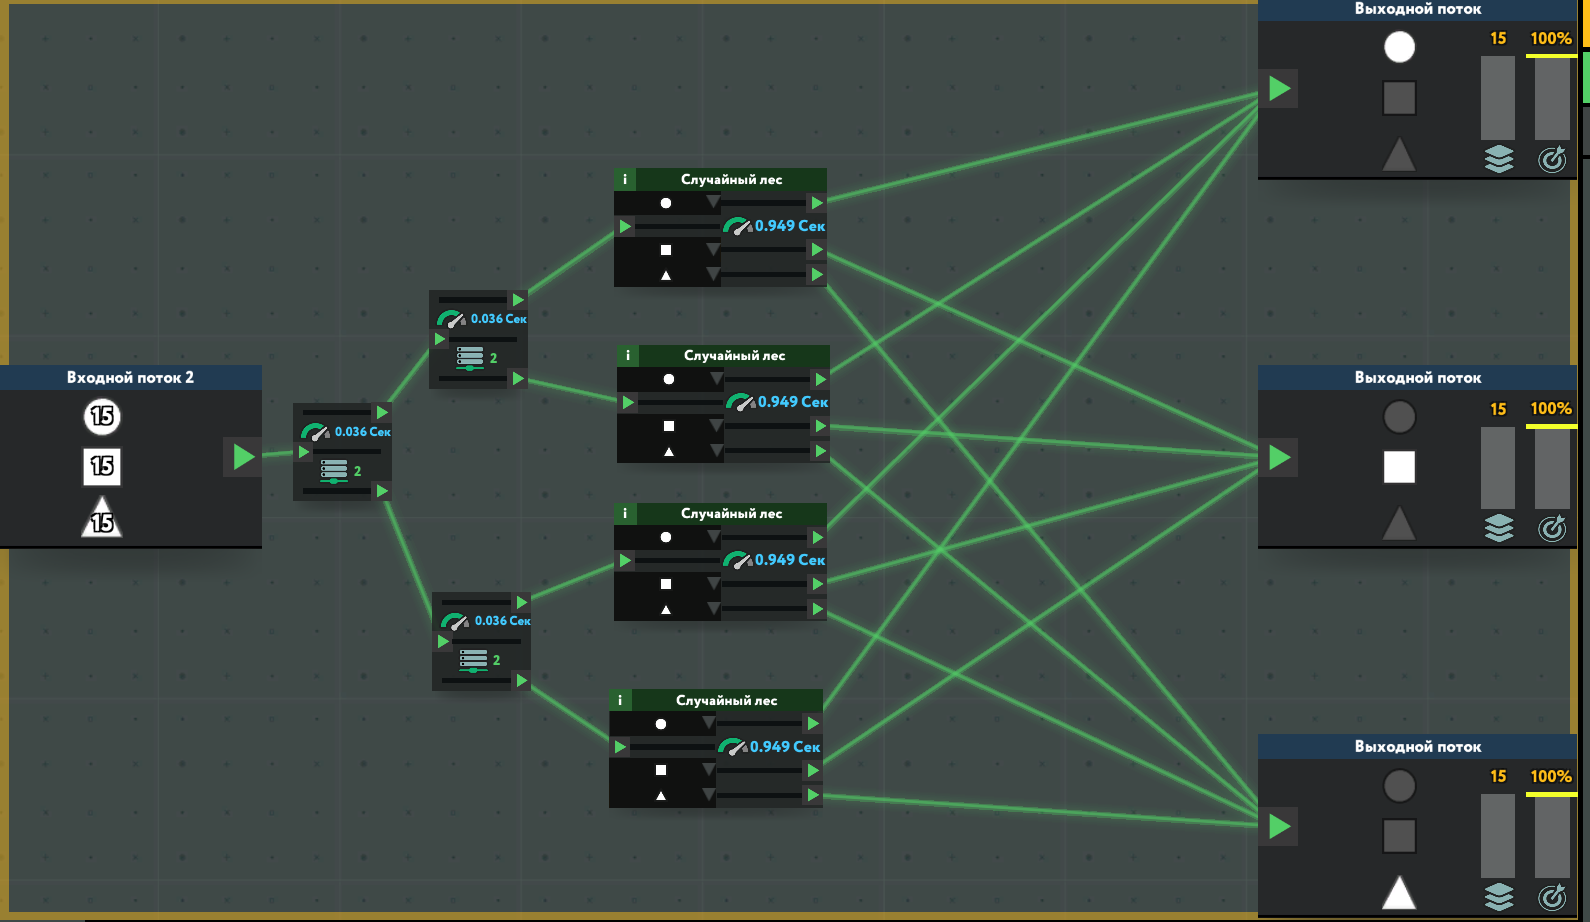Click the 100% progress bar in the circle Выходной поток
The height and width of the screenshot is (922, 1590).
1552,97
